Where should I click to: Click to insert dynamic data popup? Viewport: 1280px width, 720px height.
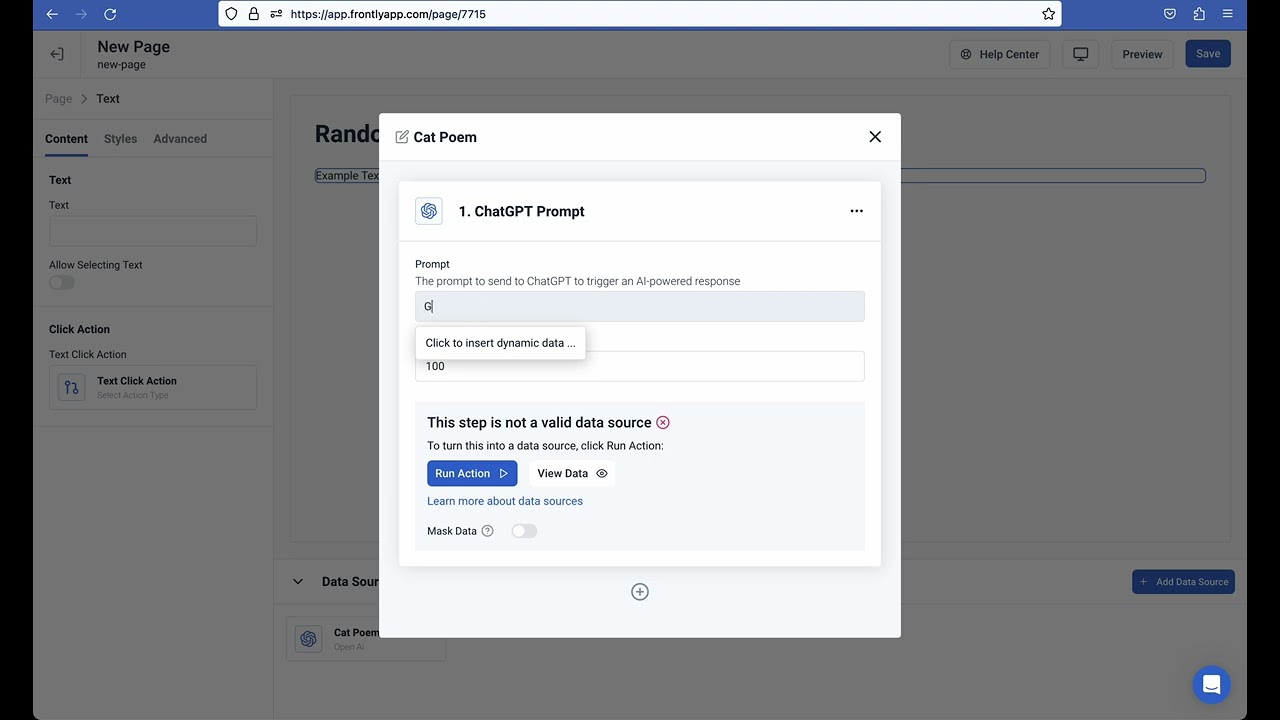[x=500, y=343]
